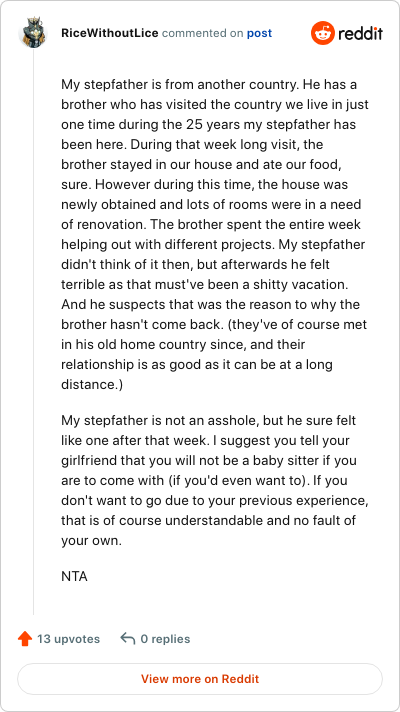Follow the blue 'post' link
Screen dimensions: 400x712
(x=259, y=34)
